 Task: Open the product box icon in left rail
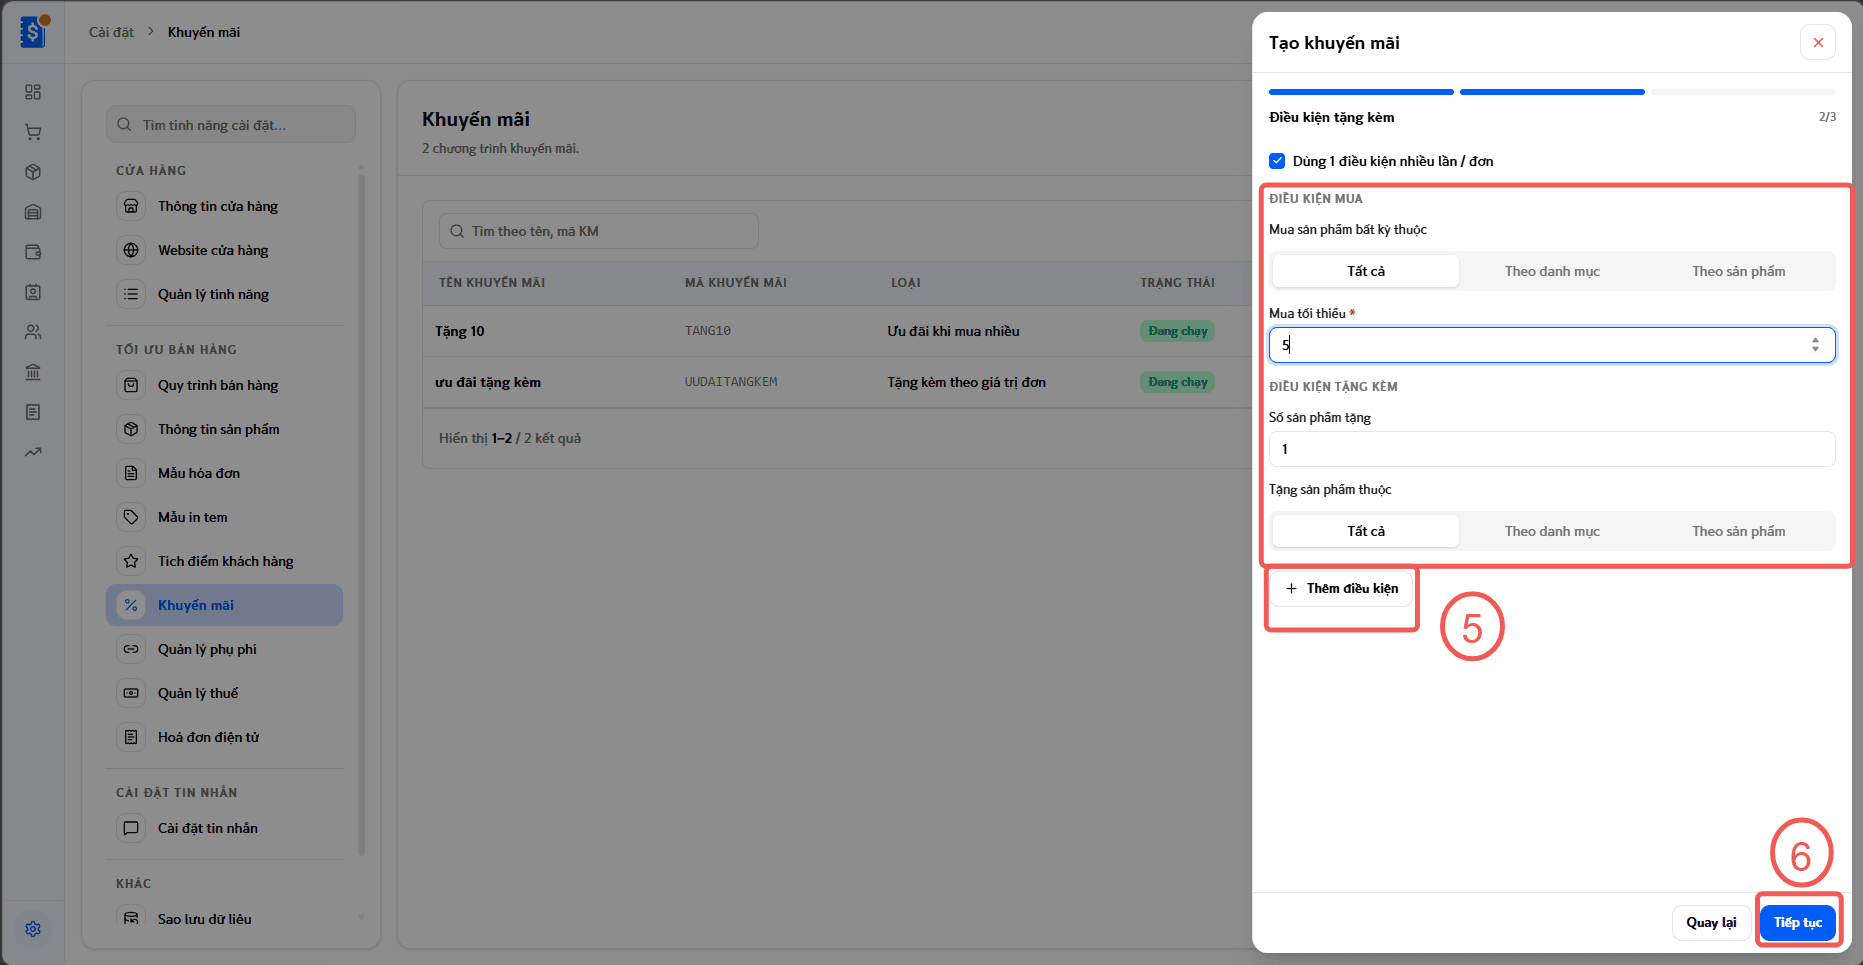pos(33,172)
